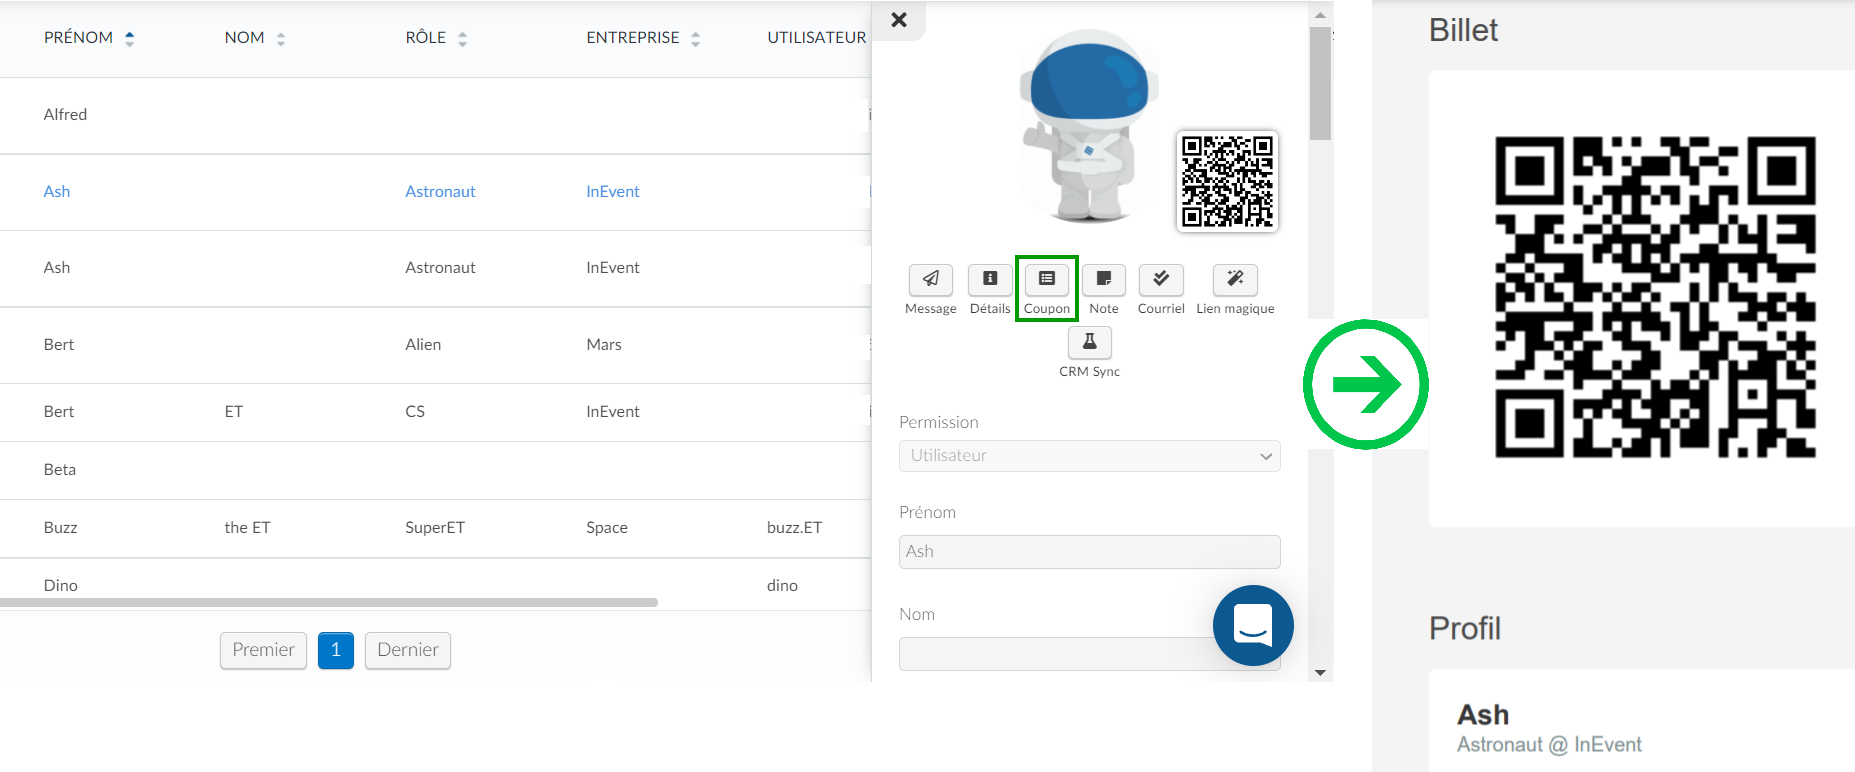Click the buzz.ET username cell
The width and height of the screenshot is (1855, 772).
(x=795, y=527)
